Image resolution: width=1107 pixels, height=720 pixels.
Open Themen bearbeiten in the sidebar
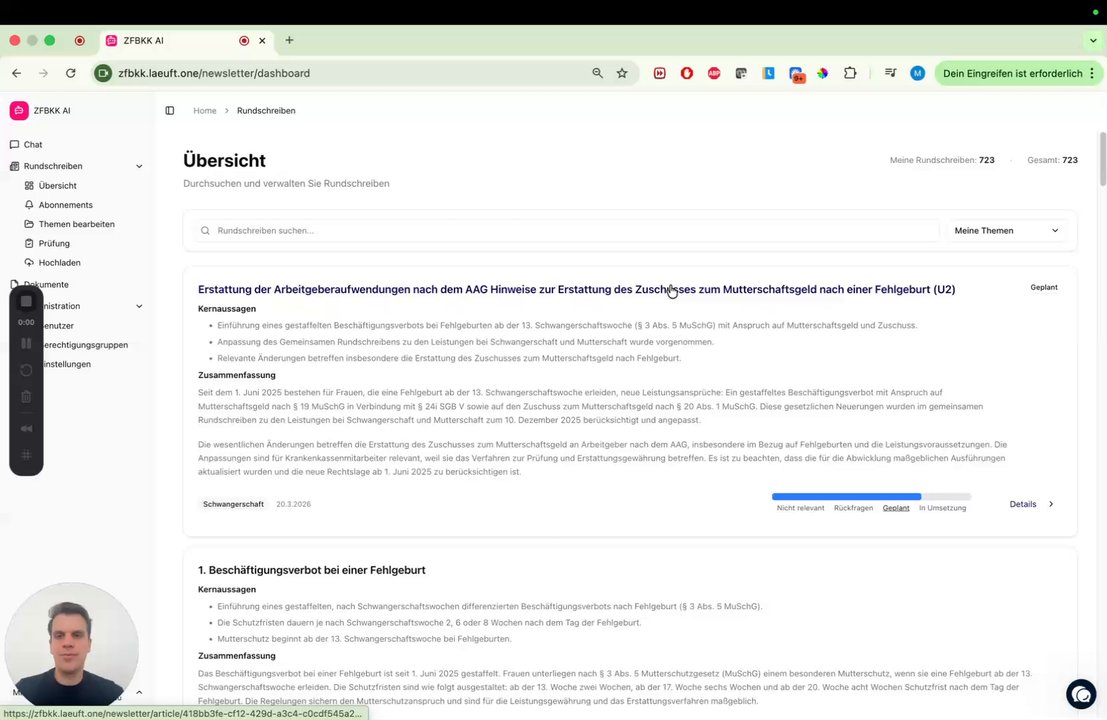coord(76,224)
